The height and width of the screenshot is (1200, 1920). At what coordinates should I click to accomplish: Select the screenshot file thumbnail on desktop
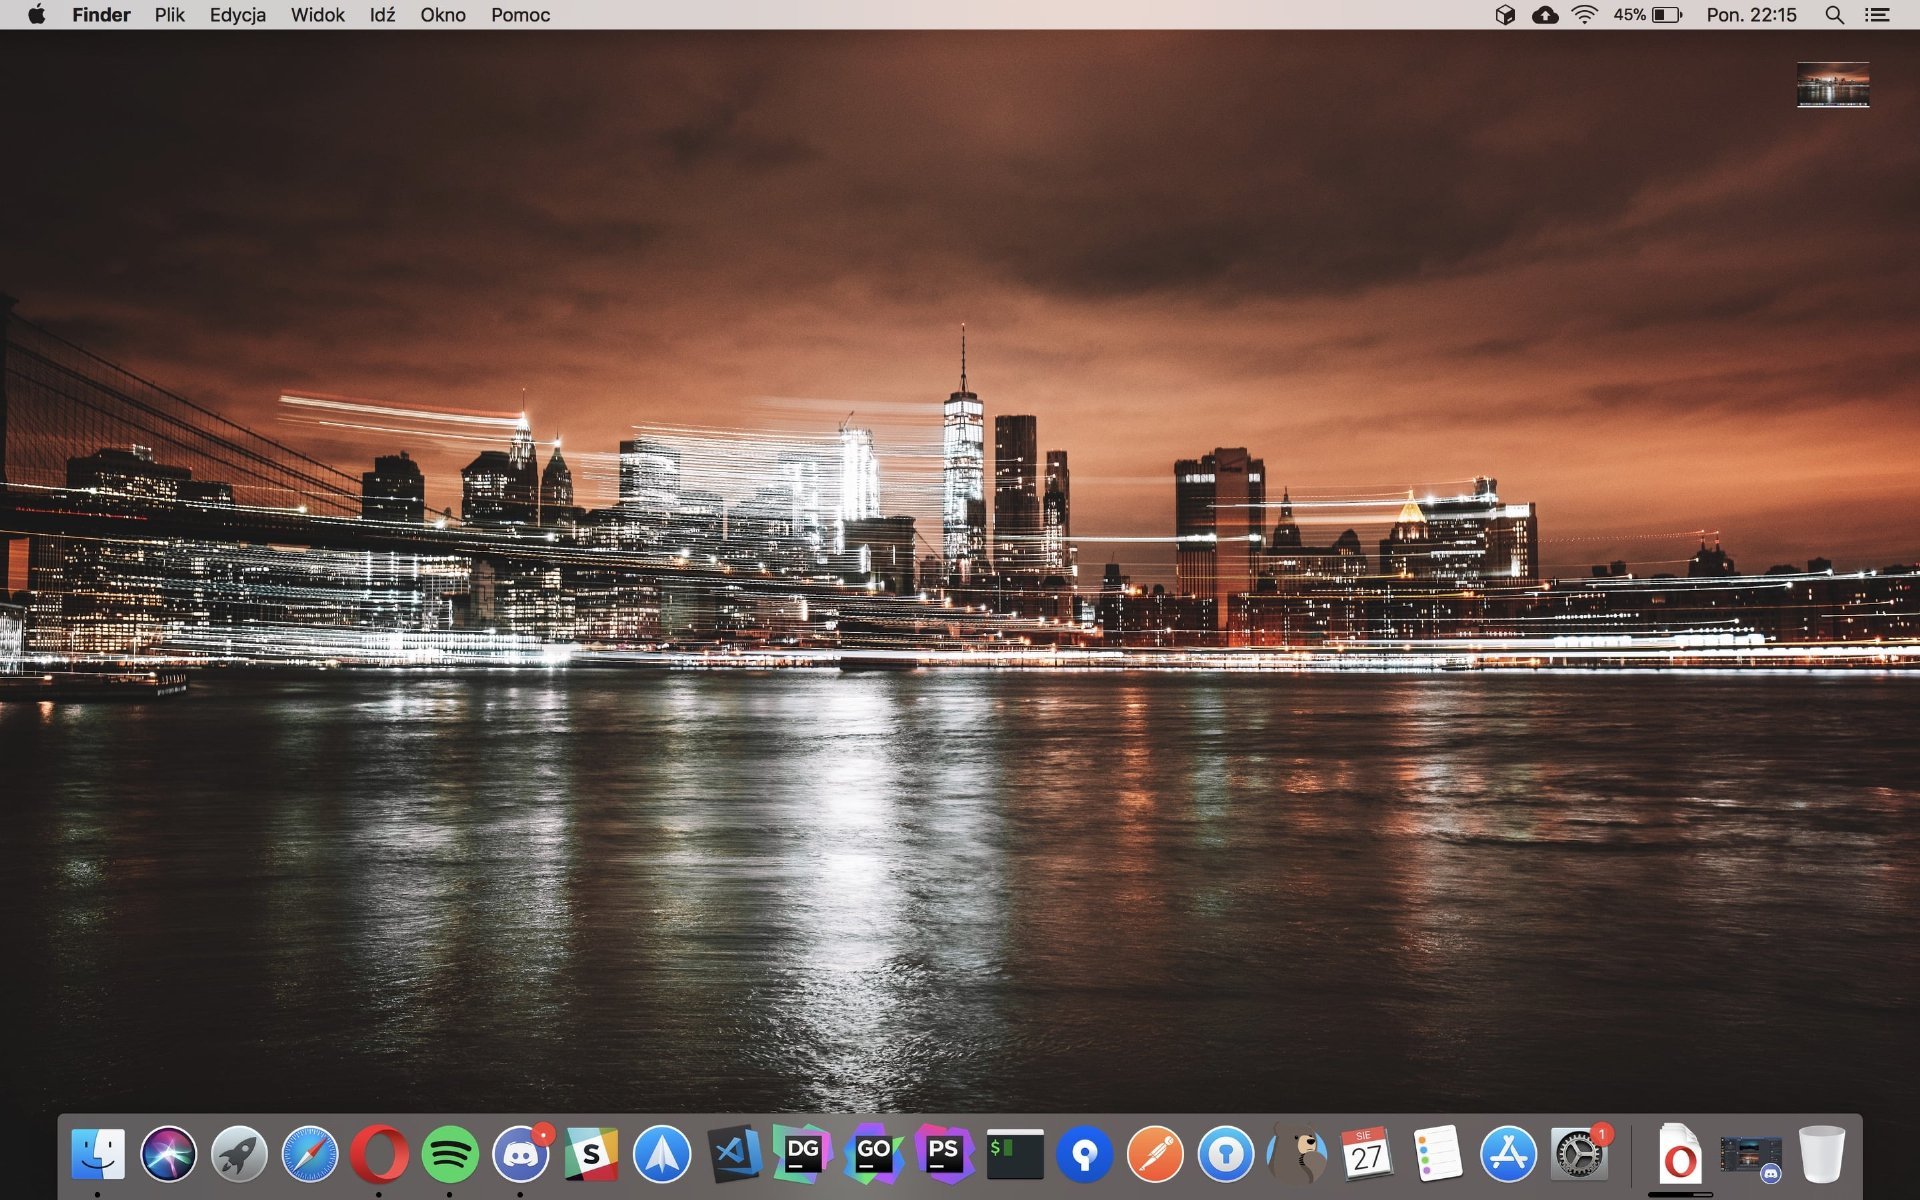[x=1833, y=85]
